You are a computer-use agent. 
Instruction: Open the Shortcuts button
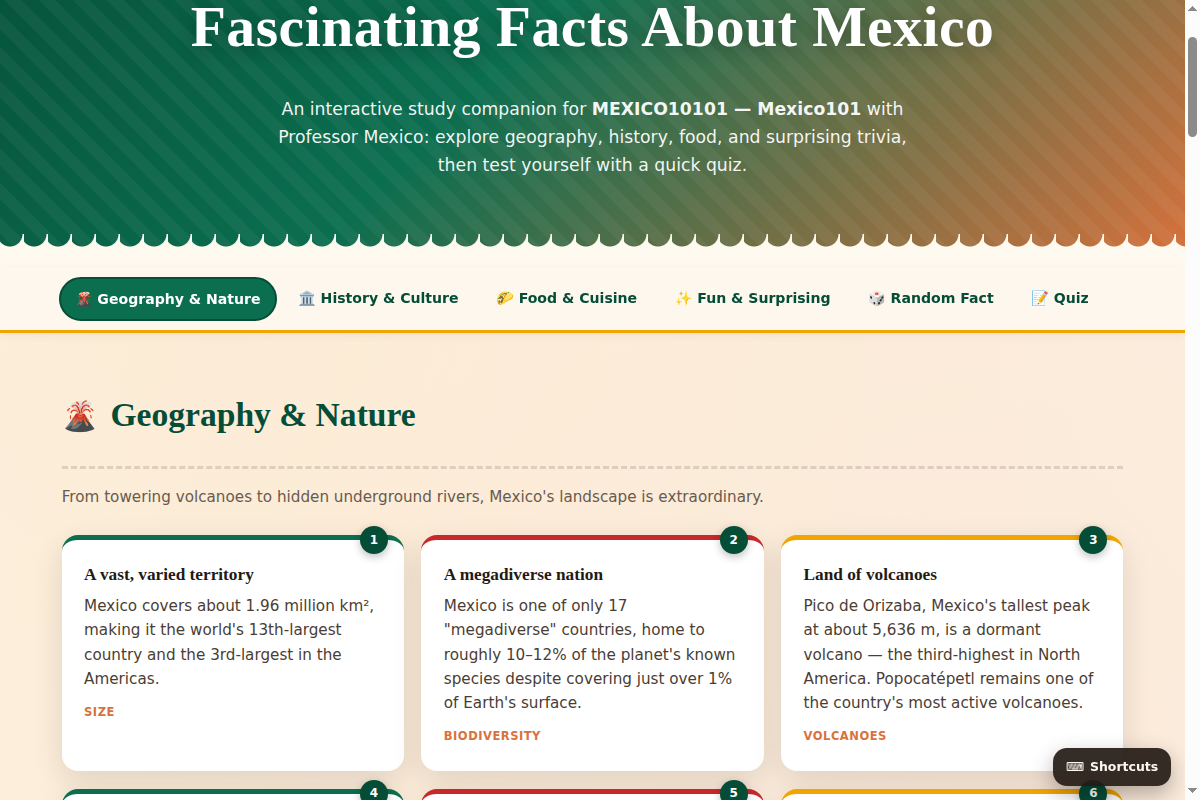1112,767
